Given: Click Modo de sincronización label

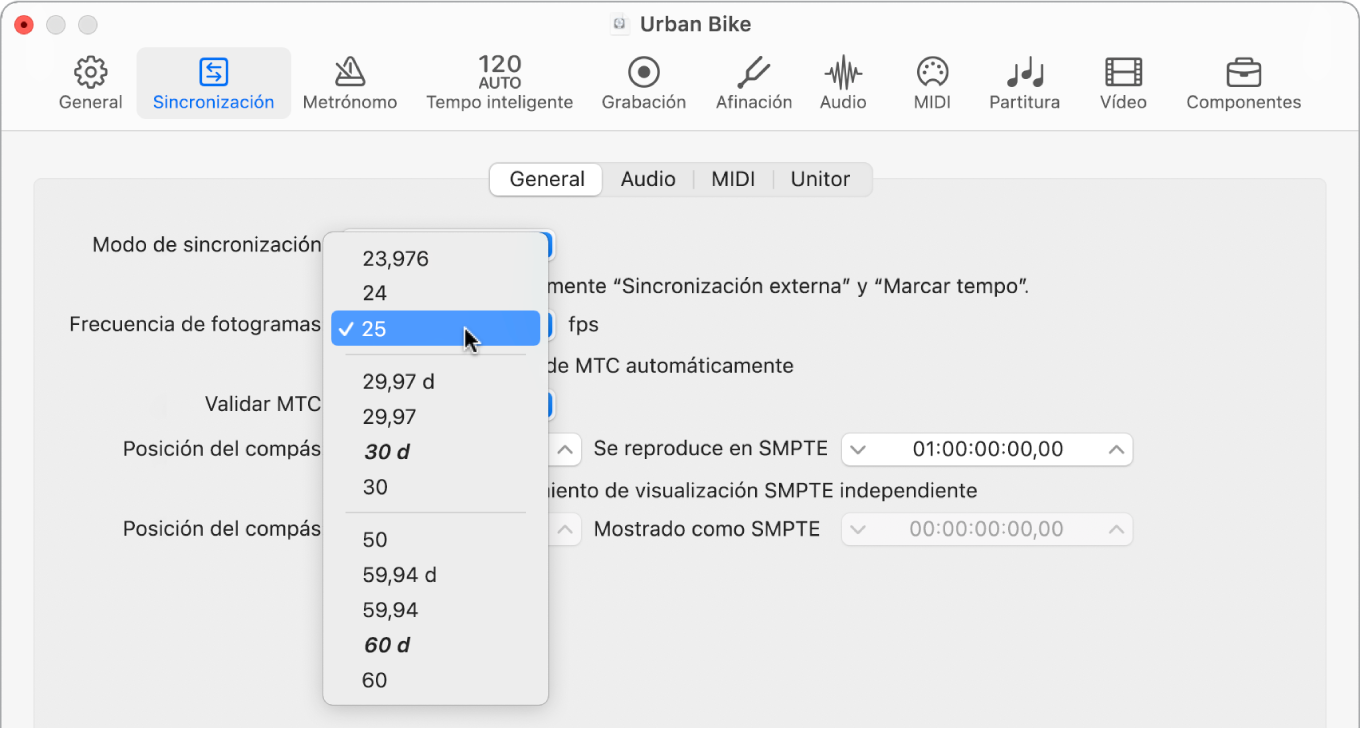Looking at the screenshot, I should pos(207,244).
